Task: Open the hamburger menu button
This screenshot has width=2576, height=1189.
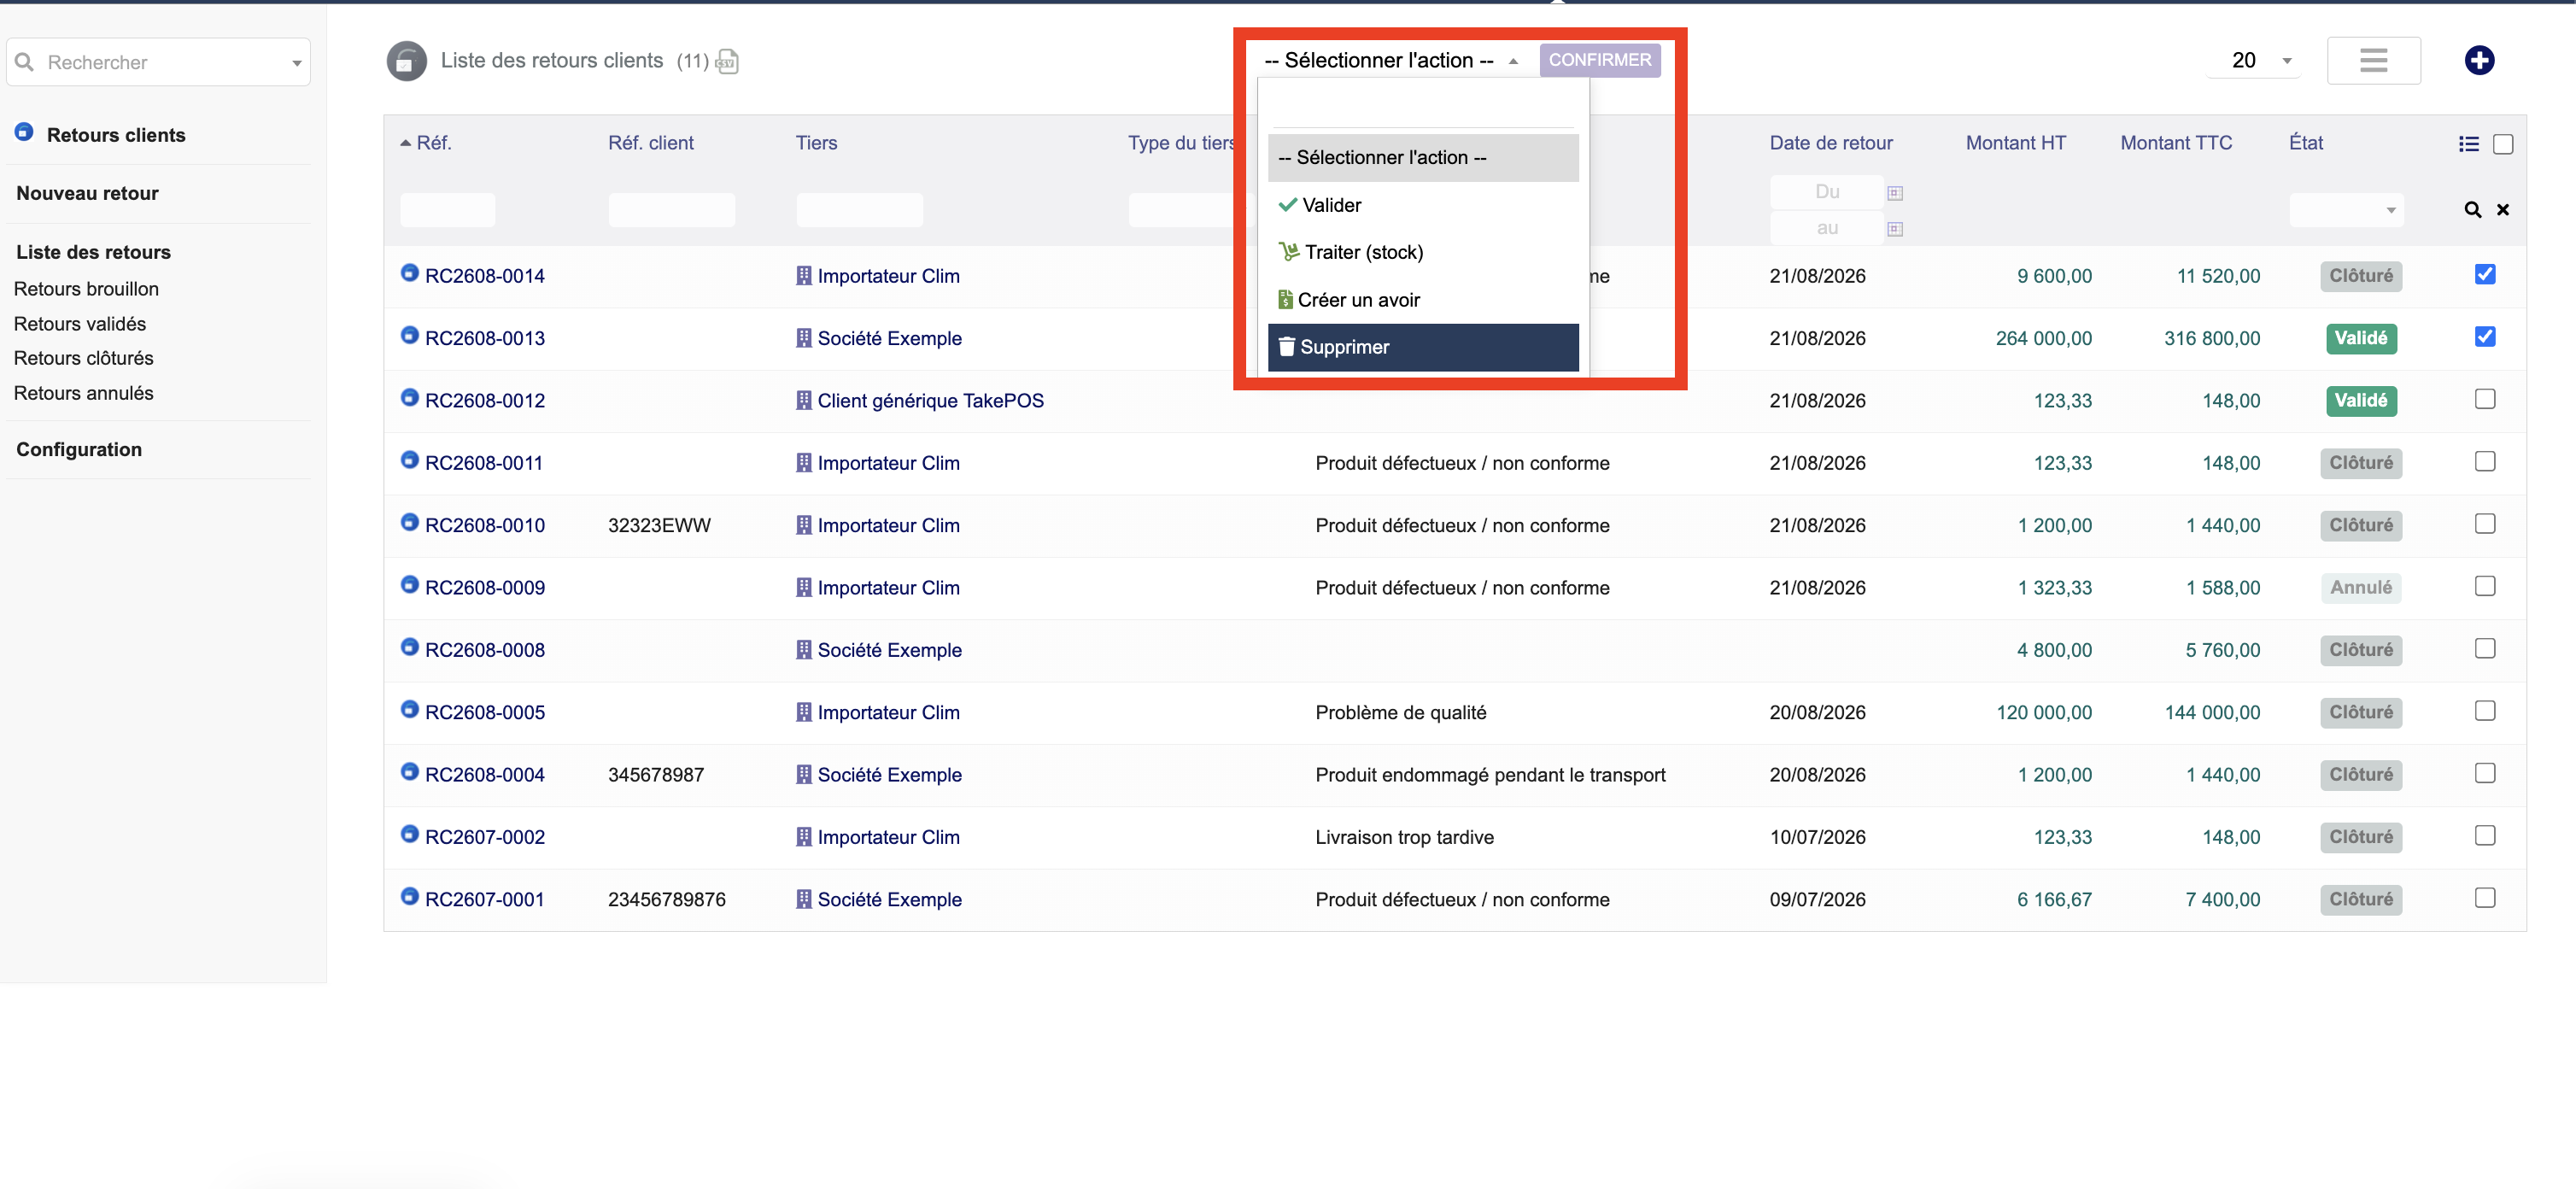Action: point(2373,60)
